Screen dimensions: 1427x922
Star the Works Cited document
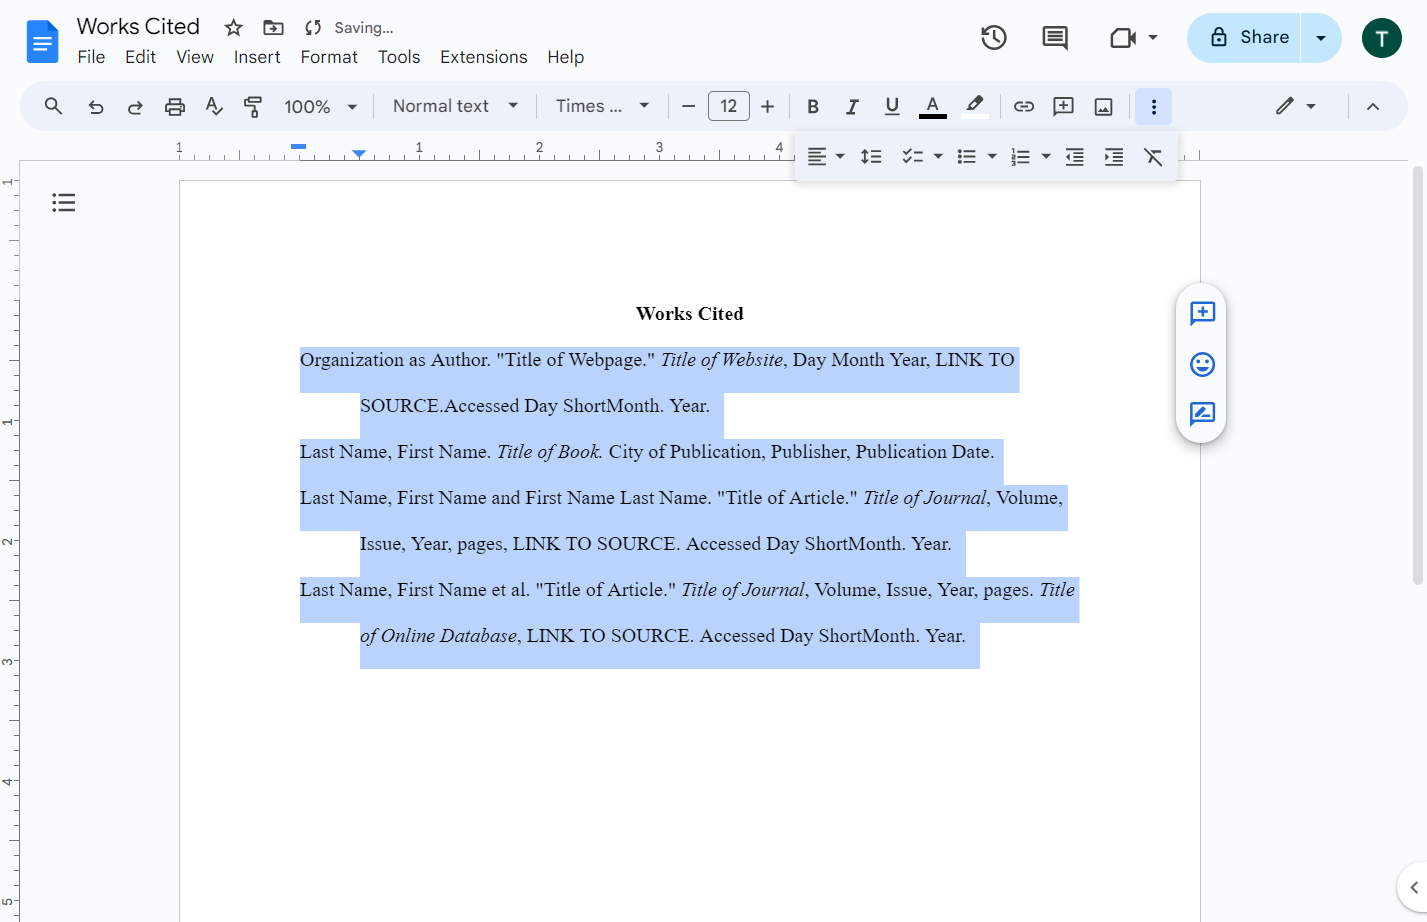(x=234, y=28)
